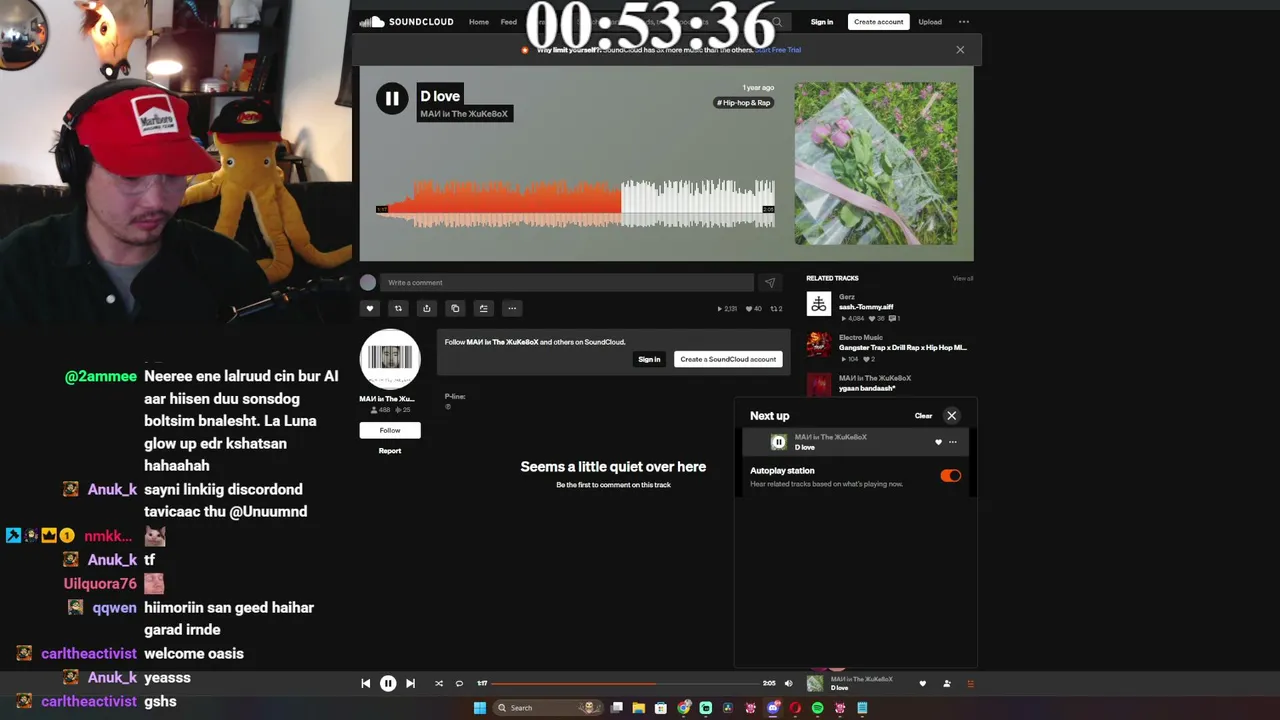Close the Next up panel
This screenshot has width=1280, height=720.
coord(952,416)
